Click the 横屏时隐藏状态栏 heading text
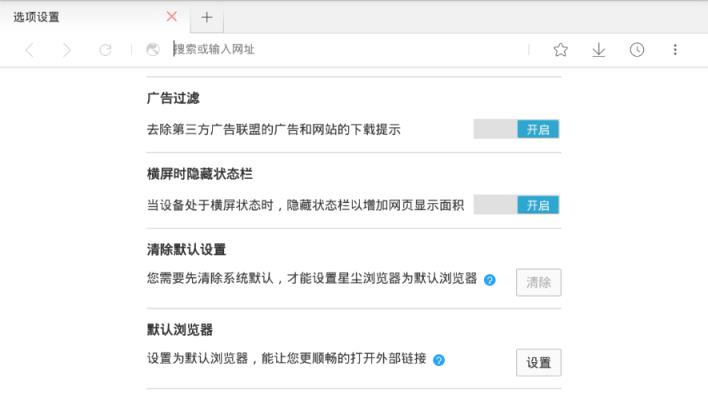Image resolution: width=708 pixels, height=398 pixels. pos(200,174)
